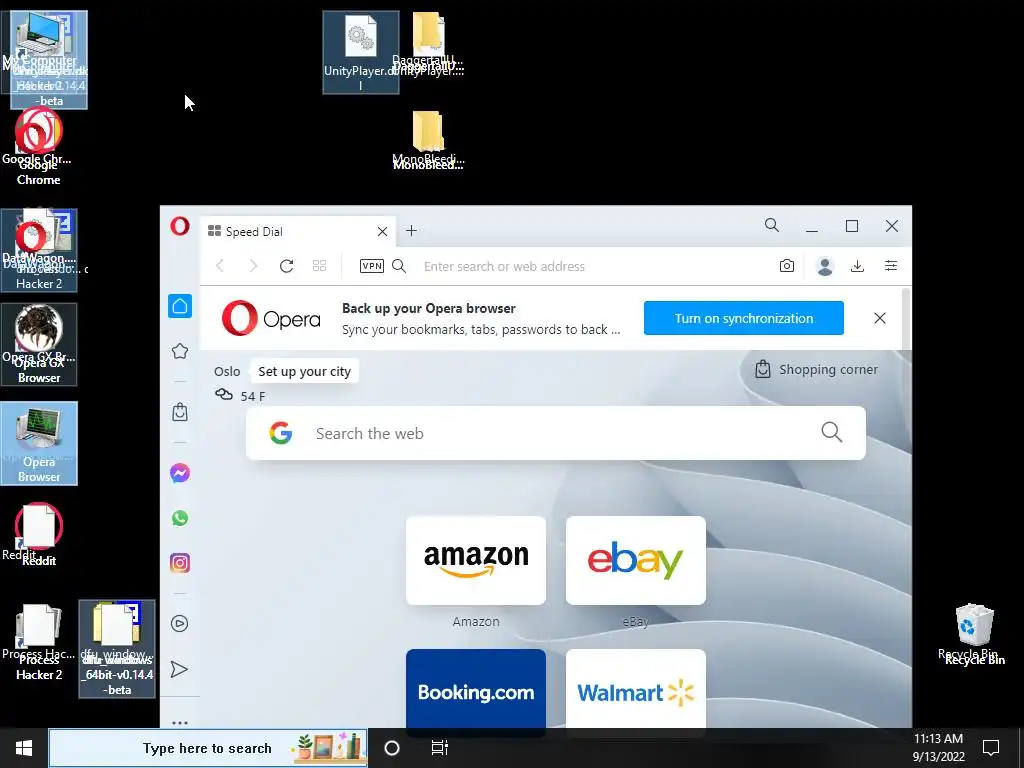Open sidebar setup three dots
This screenshot has width=1024, height=768.
180,723
